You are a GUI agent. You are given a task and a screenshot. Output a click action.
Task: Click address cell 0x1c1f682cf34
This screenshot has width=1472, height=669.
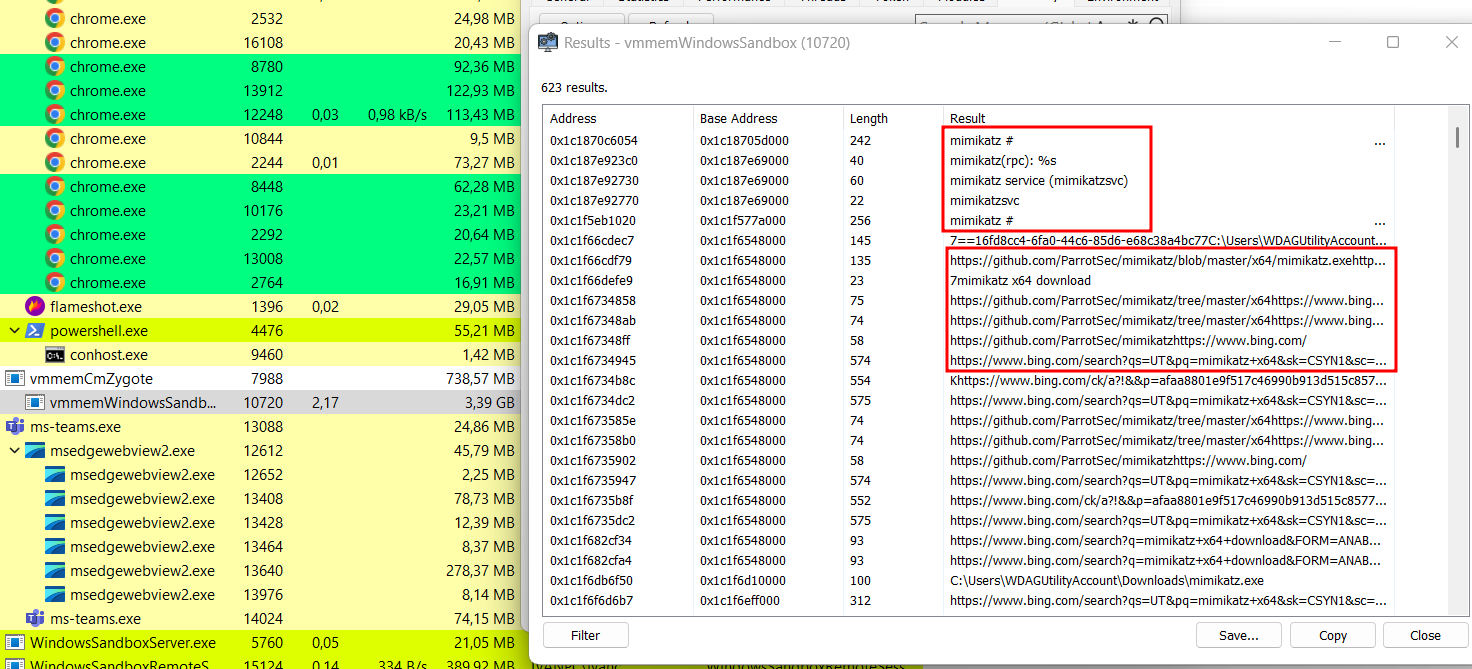click(591, 540)
